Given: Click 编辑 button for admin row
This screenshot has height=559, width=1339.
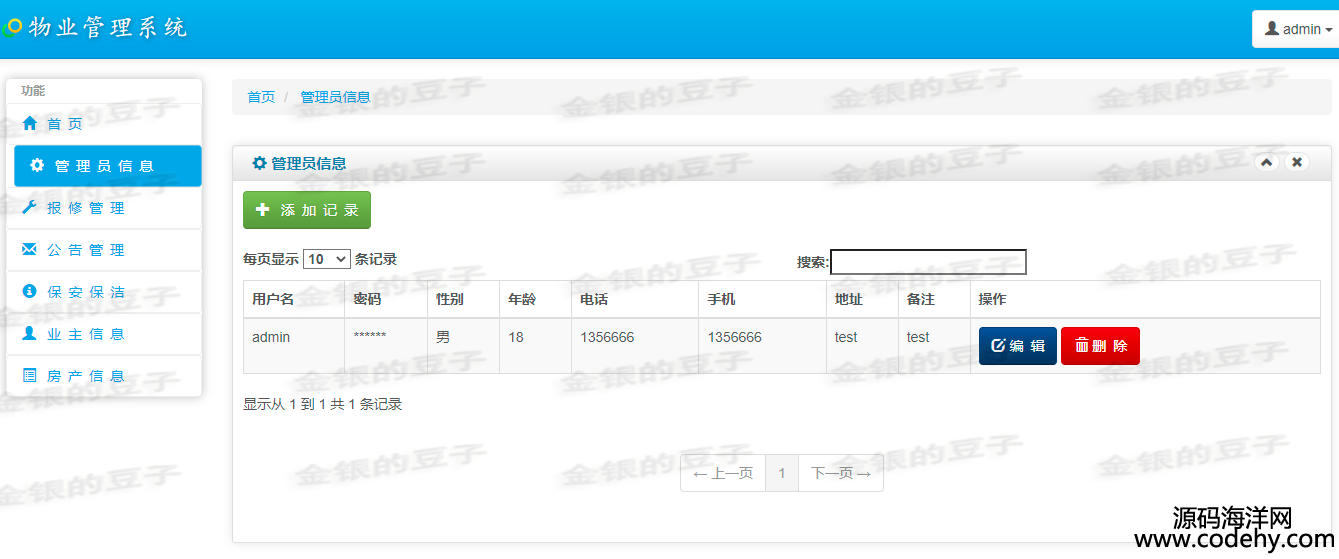Looking at the screenshot, I should point(1018,346).
